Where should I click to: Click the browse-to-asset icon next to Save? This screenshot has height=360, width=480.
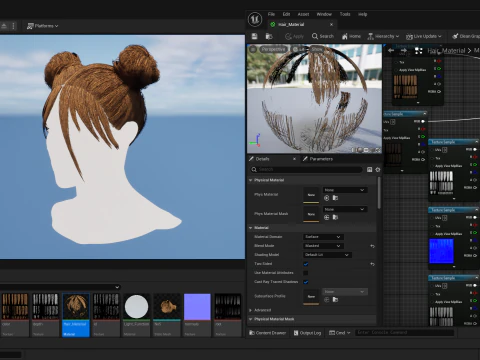click(269, 36)
